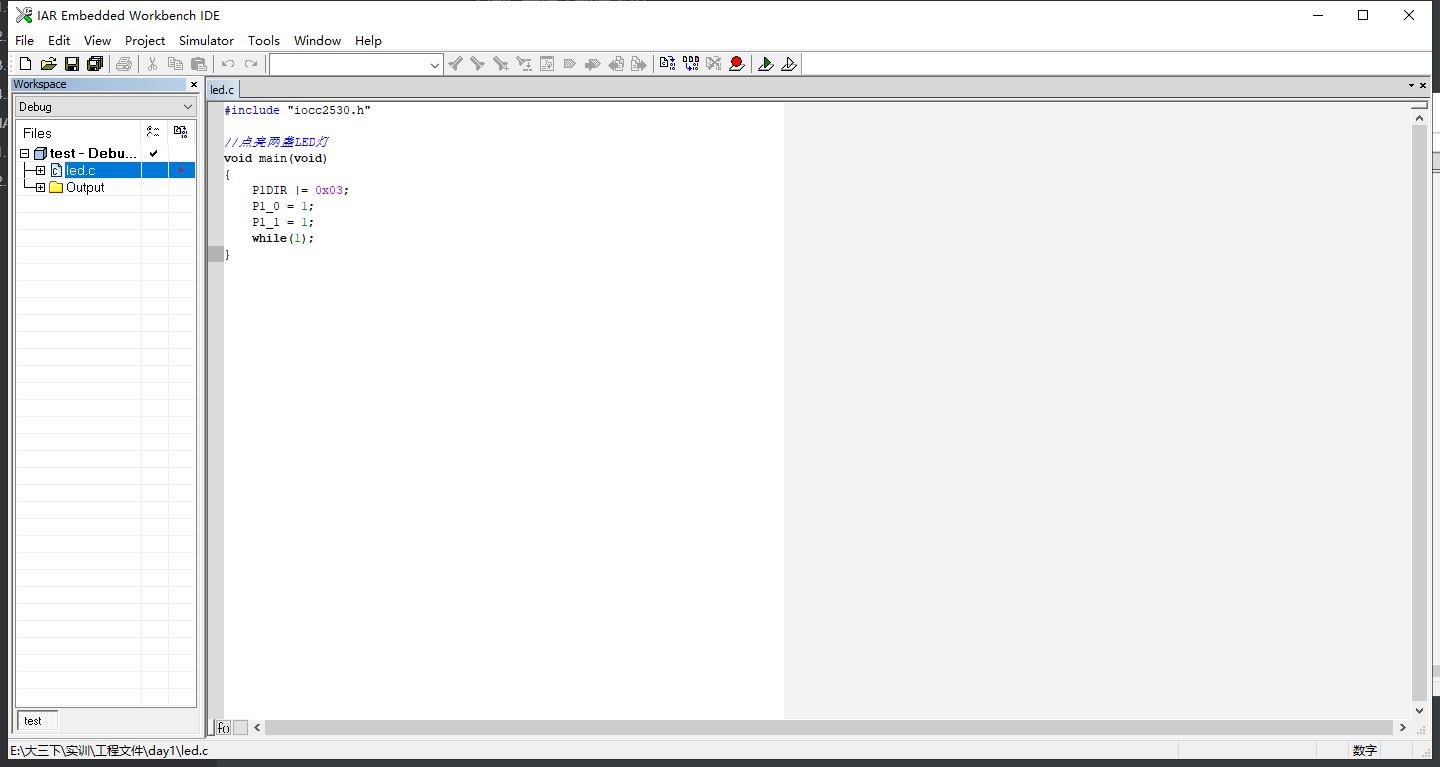Toggle a breakpoint with the red dot icon
This screenshot has height=767, width=1440.
tap(737, 64)
